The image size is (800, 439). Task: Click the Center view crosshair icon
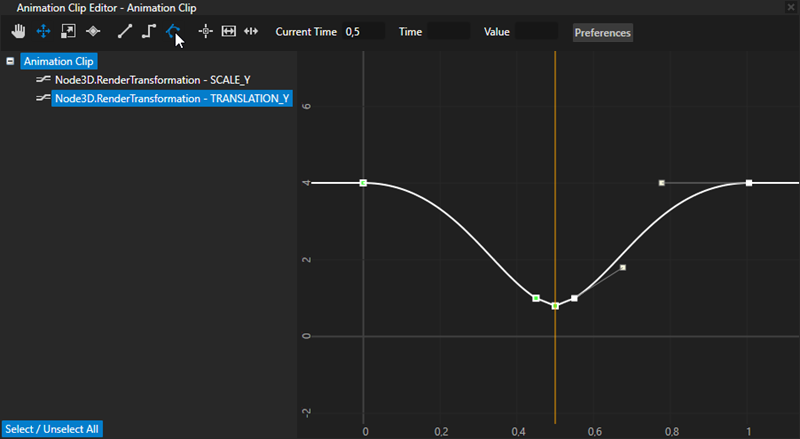coord(206,32)
